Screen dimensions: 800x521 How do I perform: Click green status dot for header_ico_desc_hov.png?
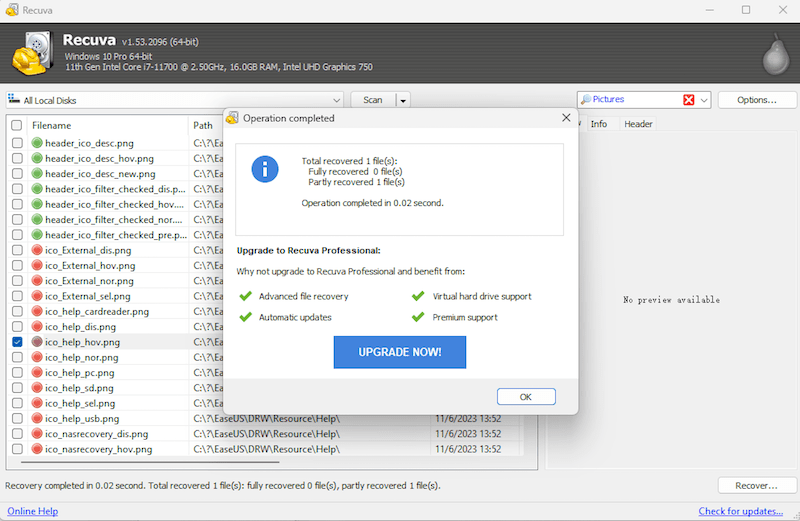click(x=37, y=158)
